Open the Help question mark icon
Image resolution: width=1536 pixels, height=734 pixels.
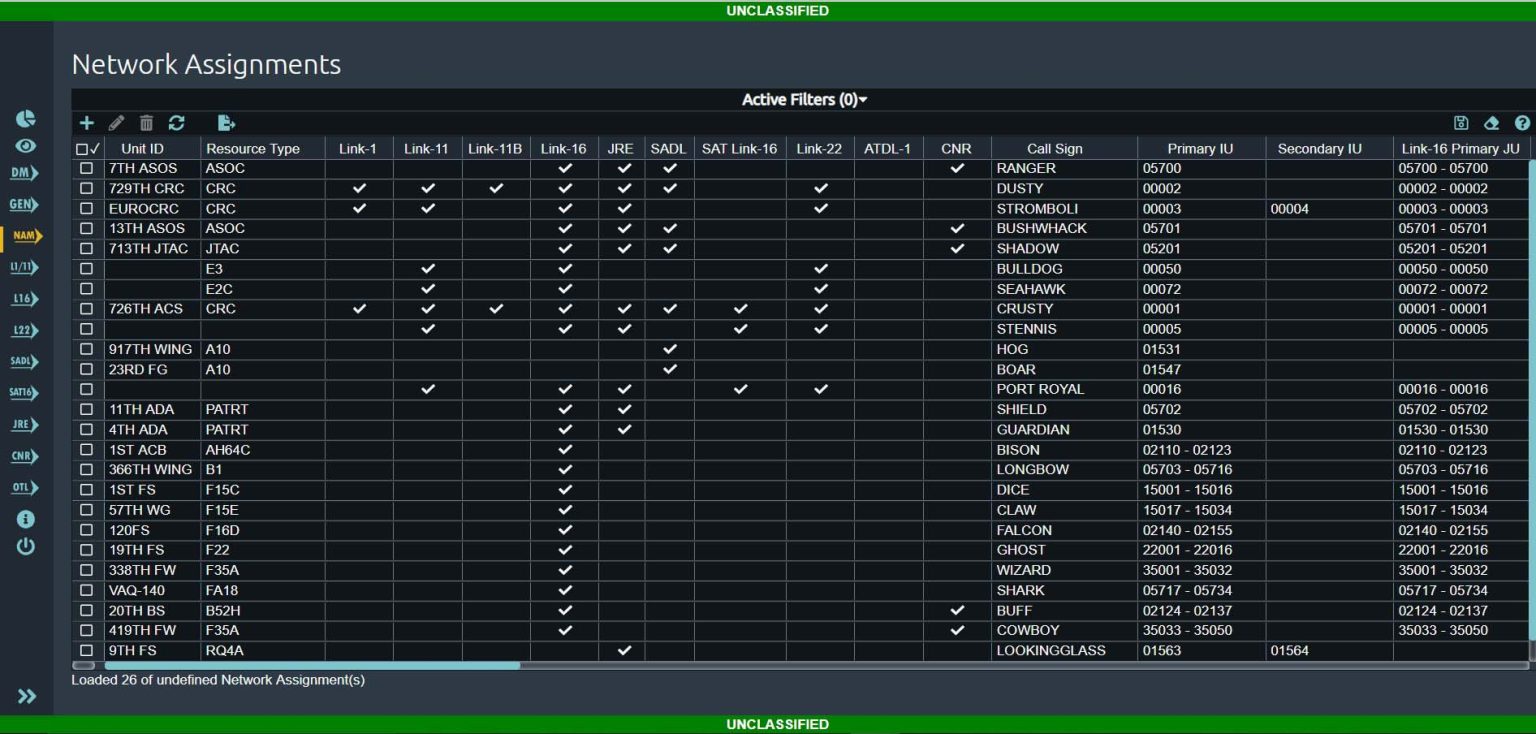1522,121
